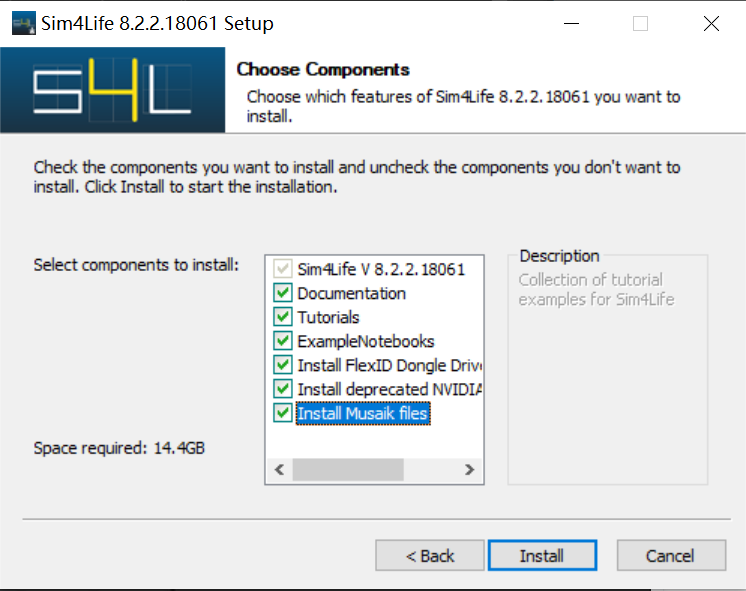Select the Documentation list entry
The height and width of the screenshot is (591, 746).
[x=351, y=293]
